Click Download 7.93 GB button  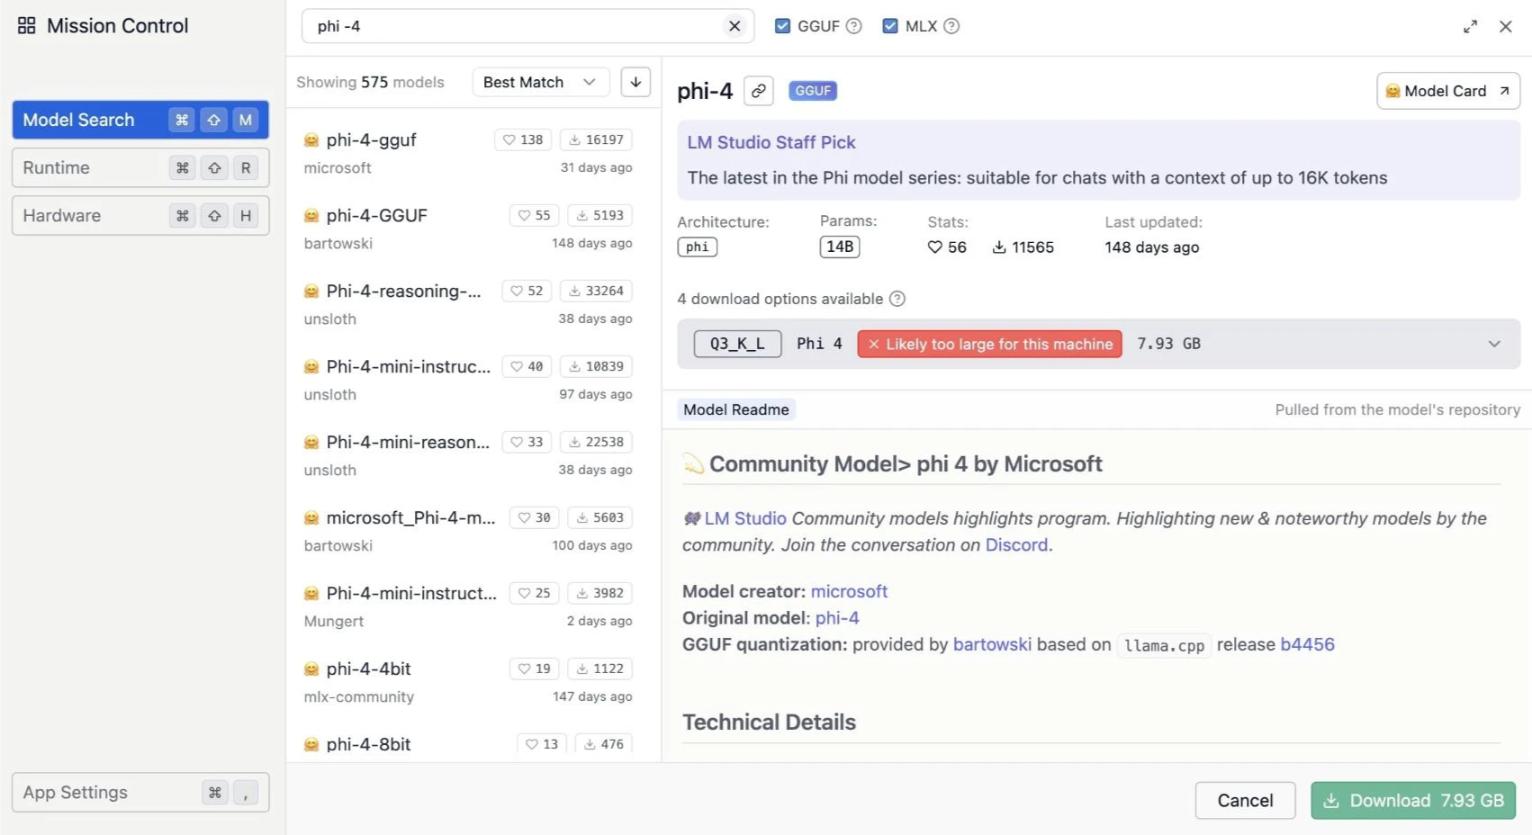pyautogui.click(x=1414, y=801)
